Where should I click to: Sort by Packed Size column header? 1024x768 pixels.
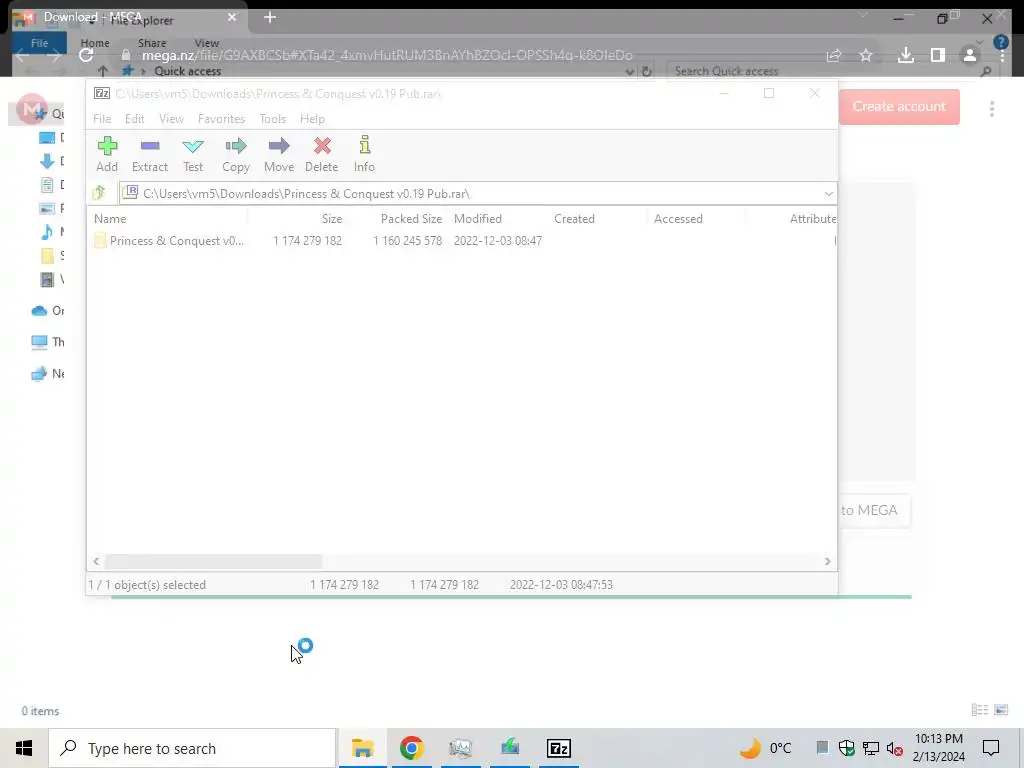click(411, 219)
